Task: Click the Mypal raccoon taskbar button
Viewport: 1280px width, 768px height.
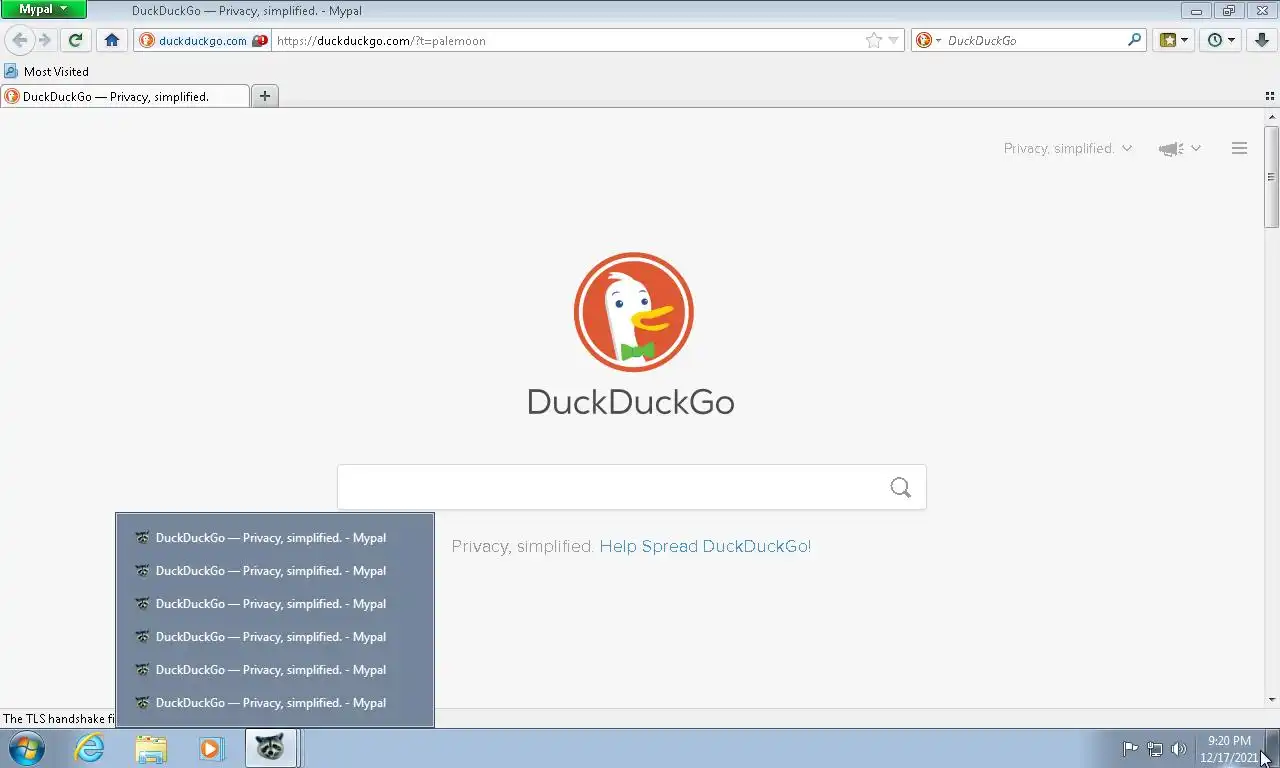Action: [271, 748]
